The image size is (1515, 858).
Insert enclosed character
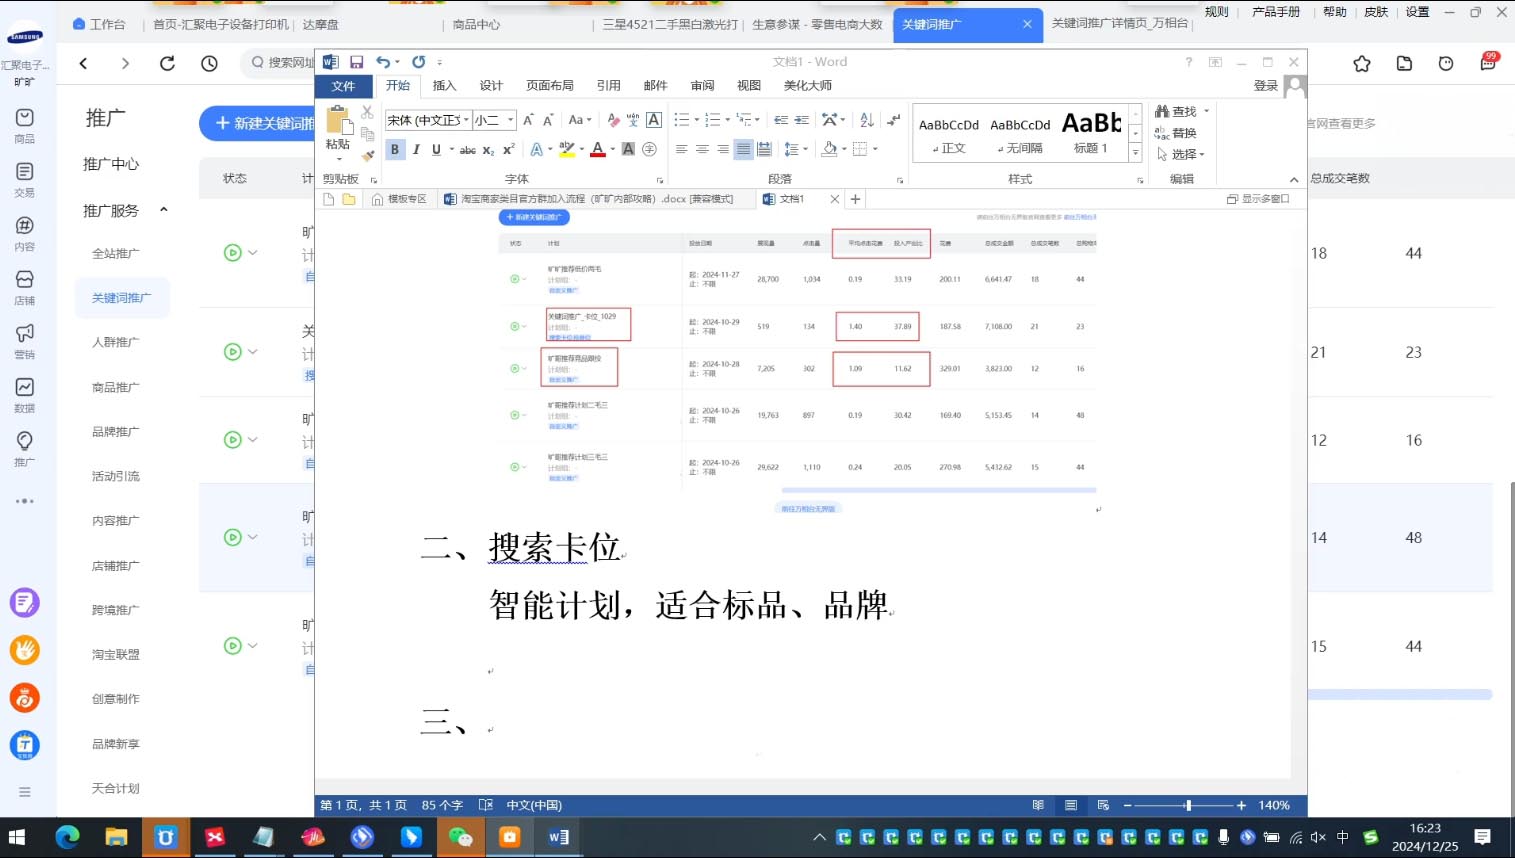649,150
